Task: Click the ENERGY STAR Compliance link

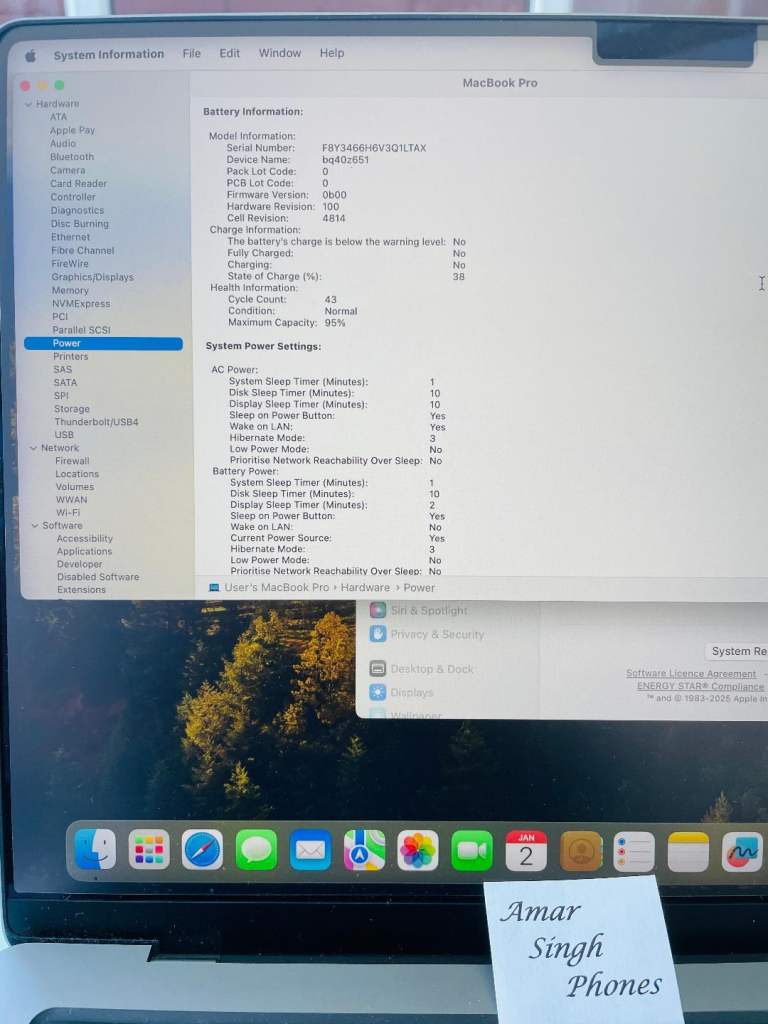Action: 700,687
